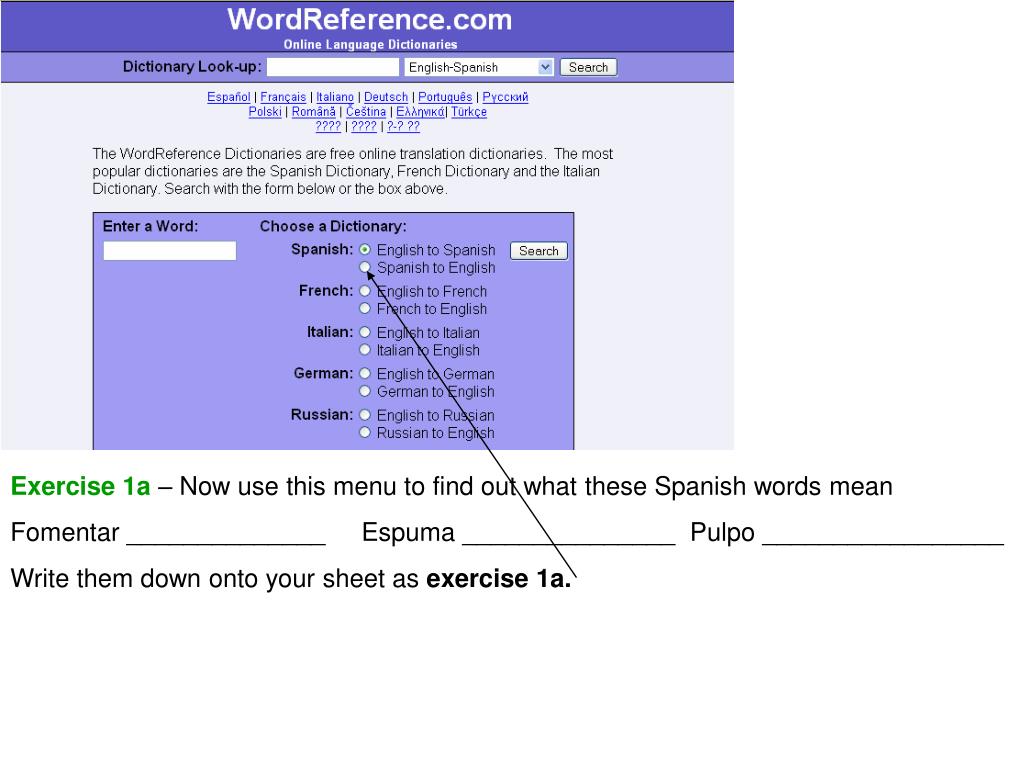Pick the German to English radio button
The height and width of the screenshot is (768, 1024).
[365, 391]
